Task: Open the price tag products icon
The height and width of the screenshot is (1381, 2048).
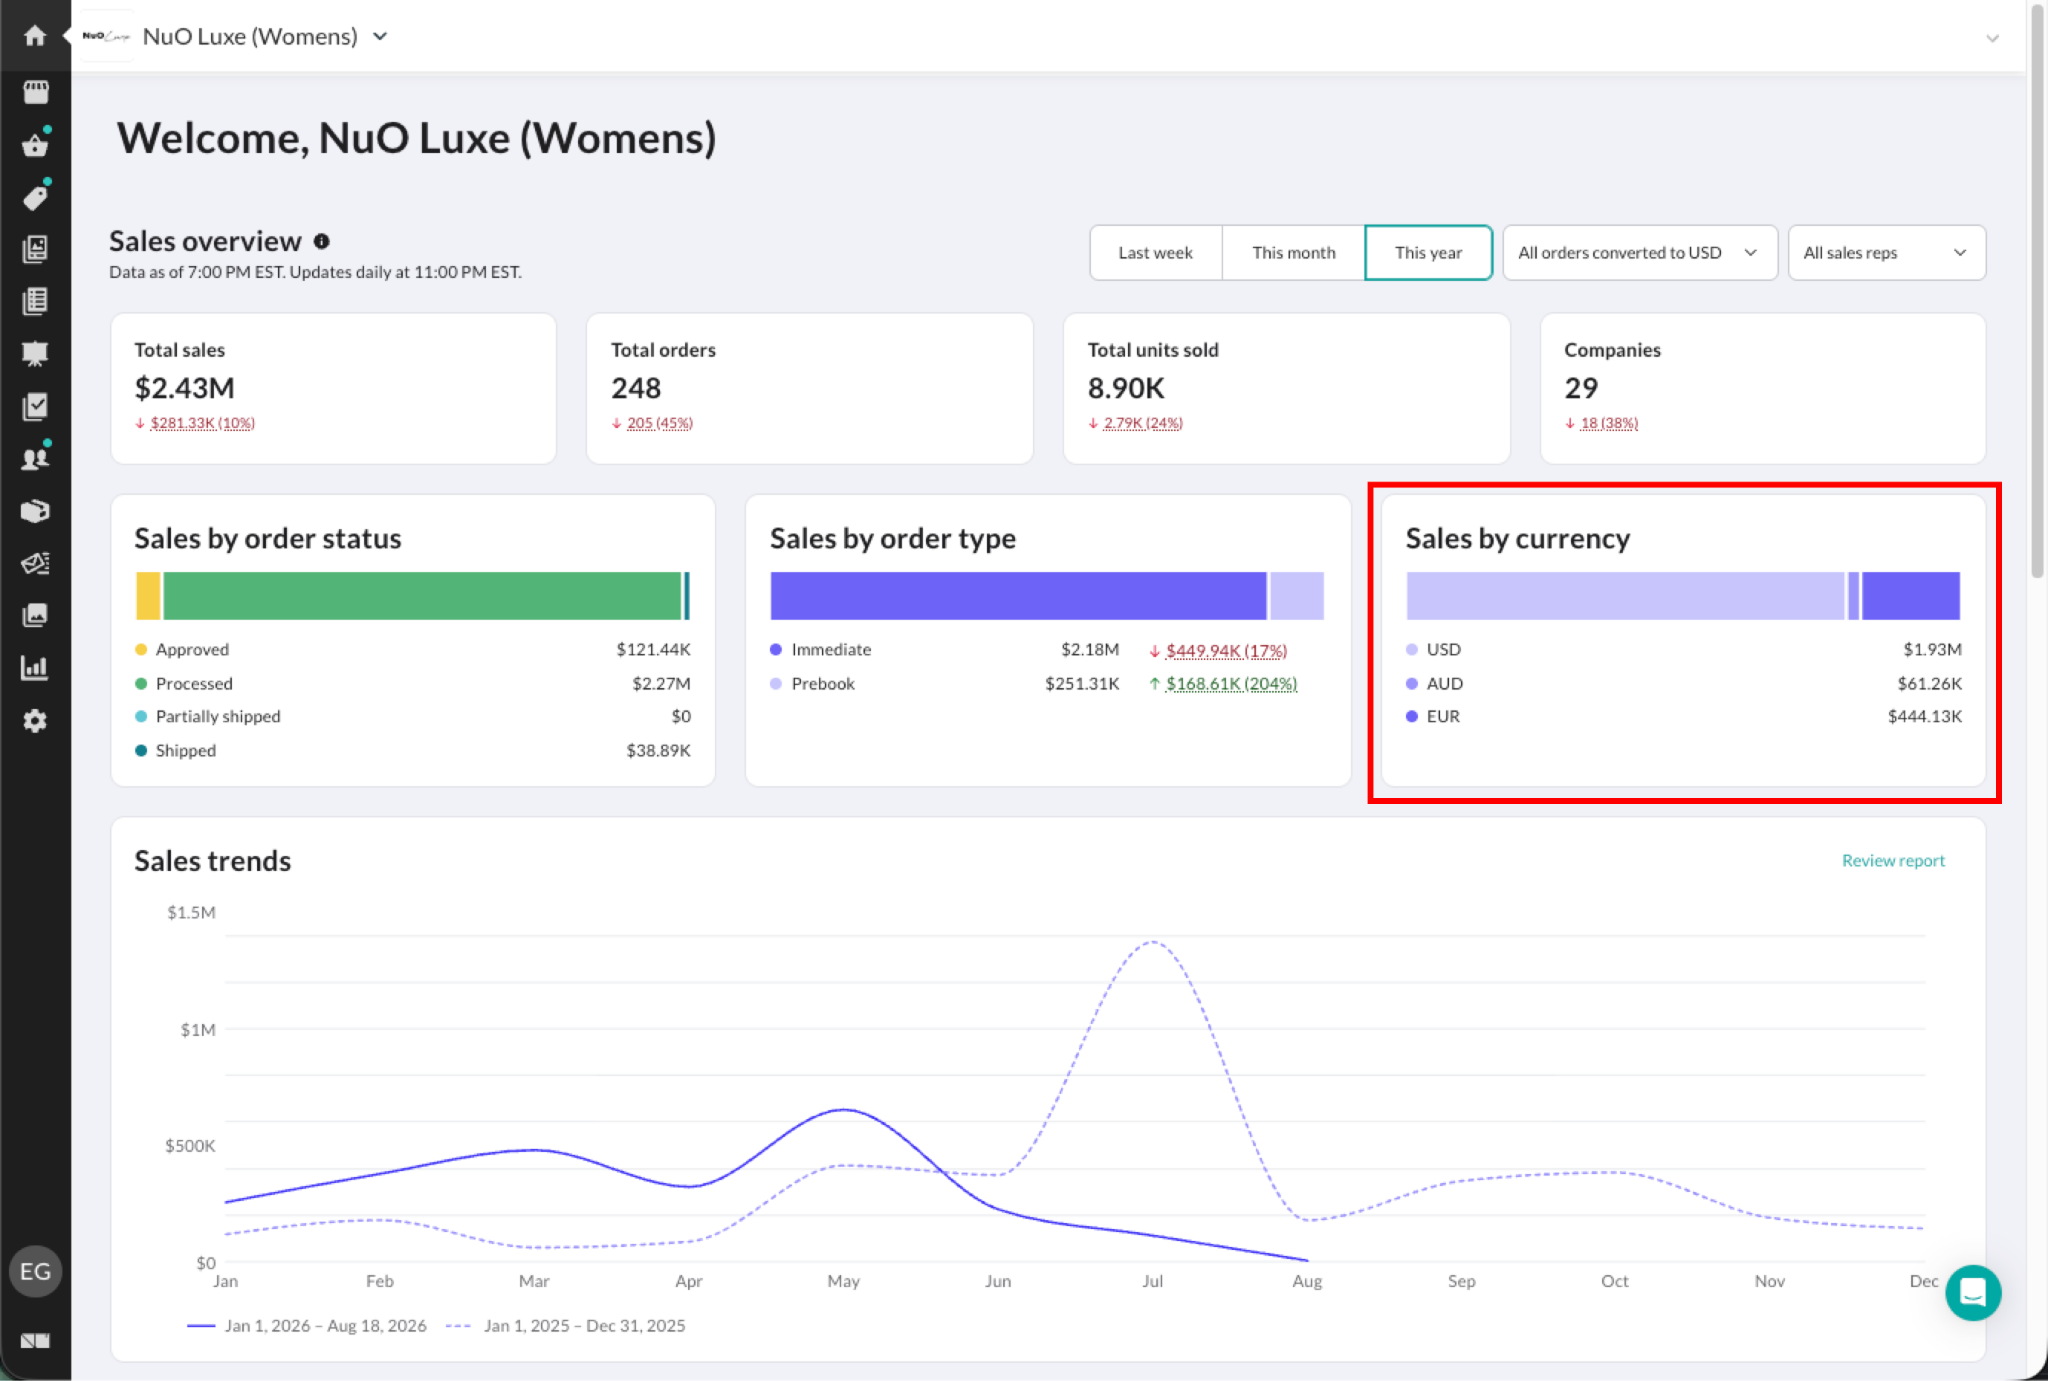Action: click(x=35, y=197)
